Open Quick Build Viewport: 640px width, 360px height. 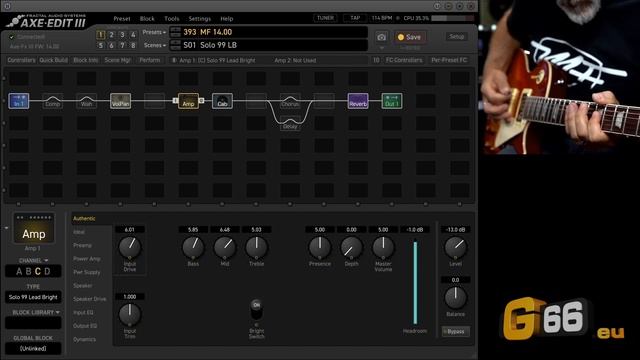pos(53,60)
